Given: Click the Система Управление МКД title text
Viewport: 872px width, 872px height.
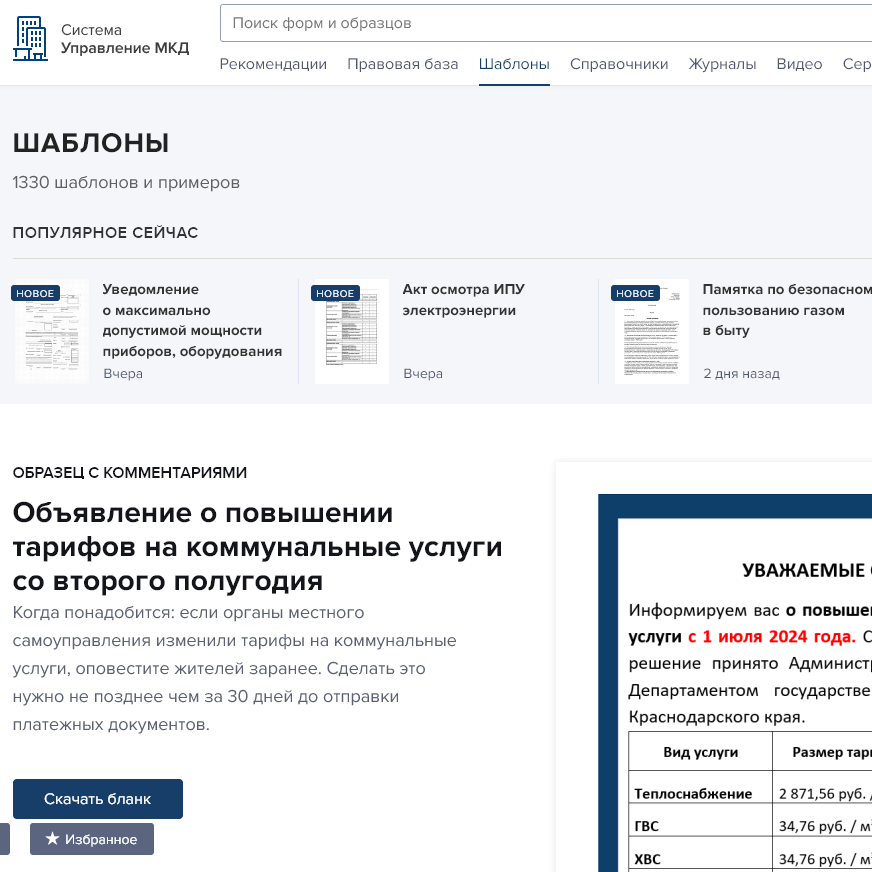Looking at the screenshot, I should [125, 39].
